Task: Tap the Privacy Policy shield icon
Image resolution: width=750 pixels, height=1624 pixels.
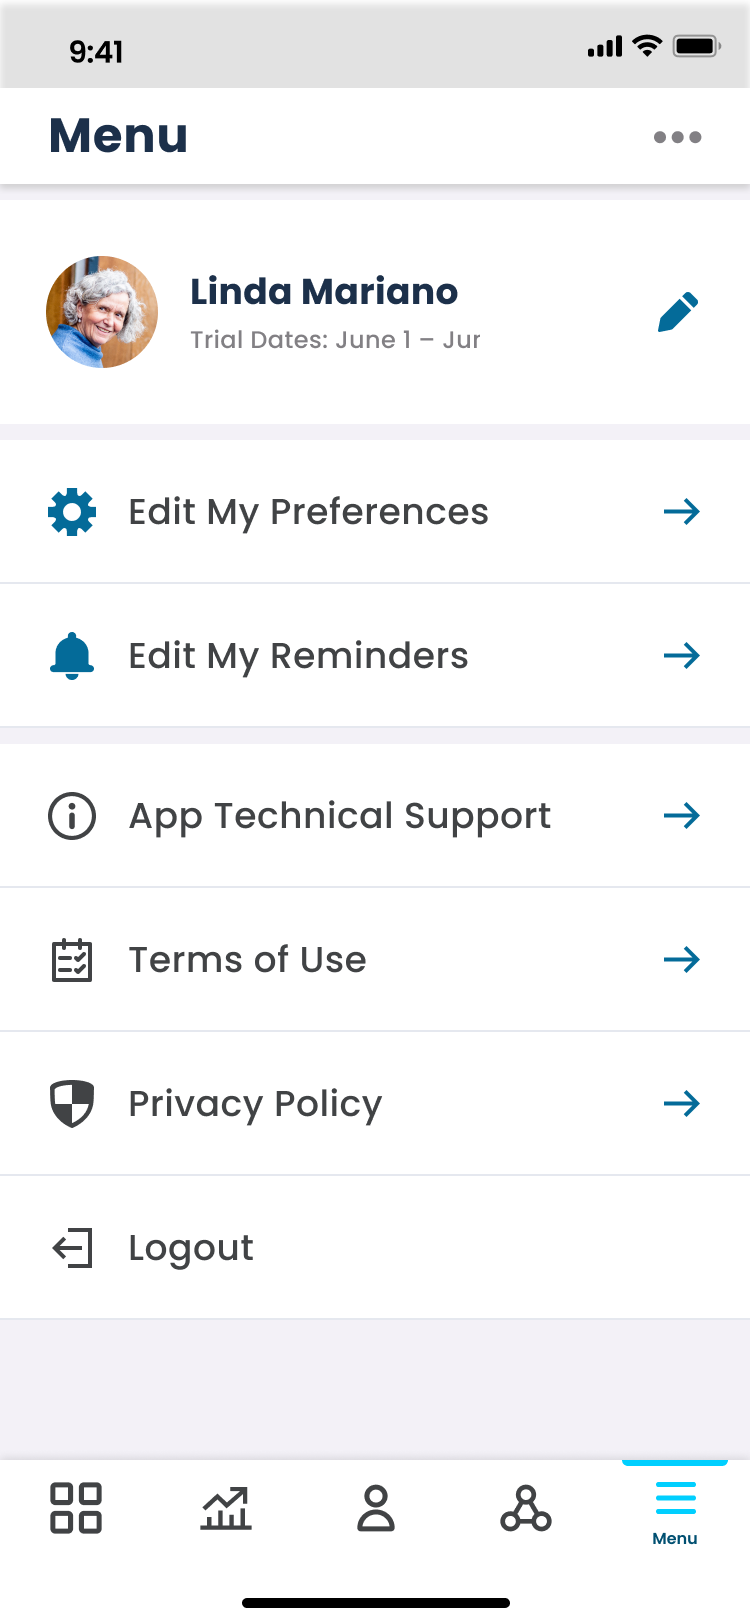Action: tap(72, 1104)
